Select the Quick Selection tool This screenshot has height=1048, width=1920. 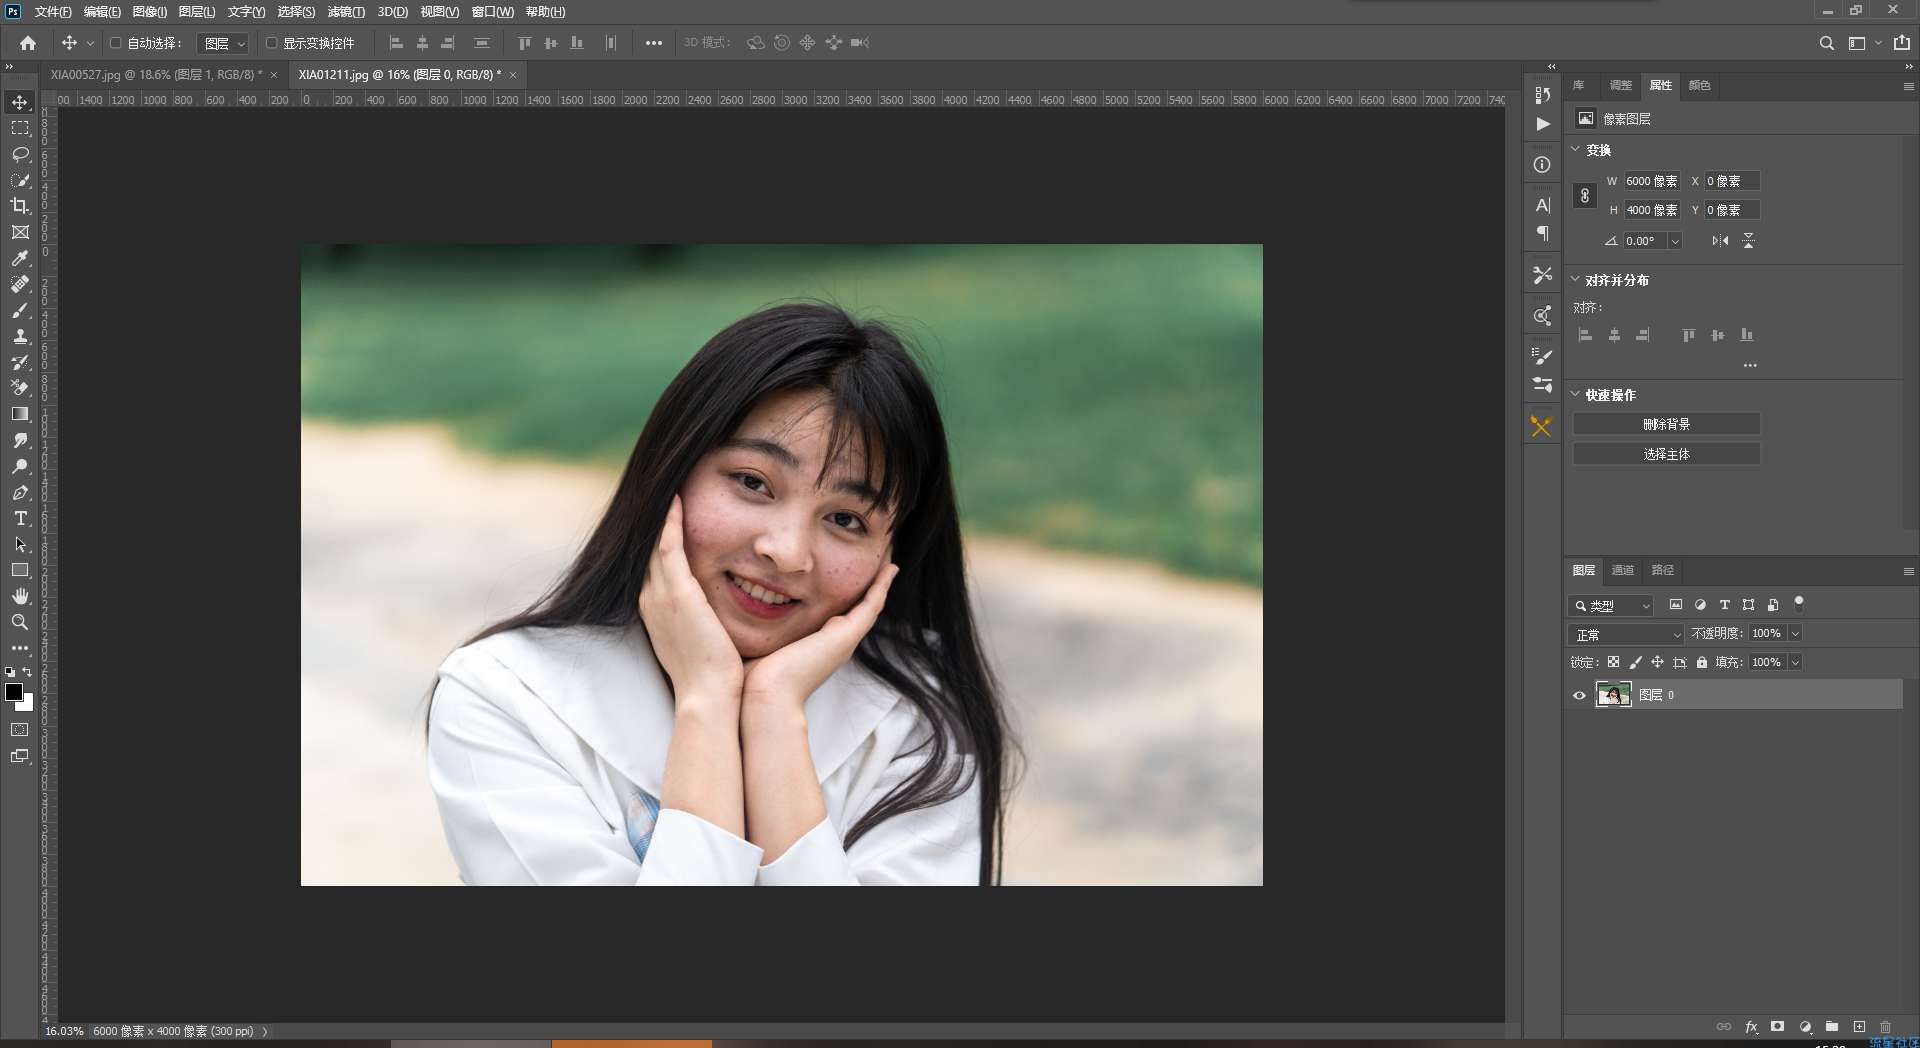tap(20, 180)
